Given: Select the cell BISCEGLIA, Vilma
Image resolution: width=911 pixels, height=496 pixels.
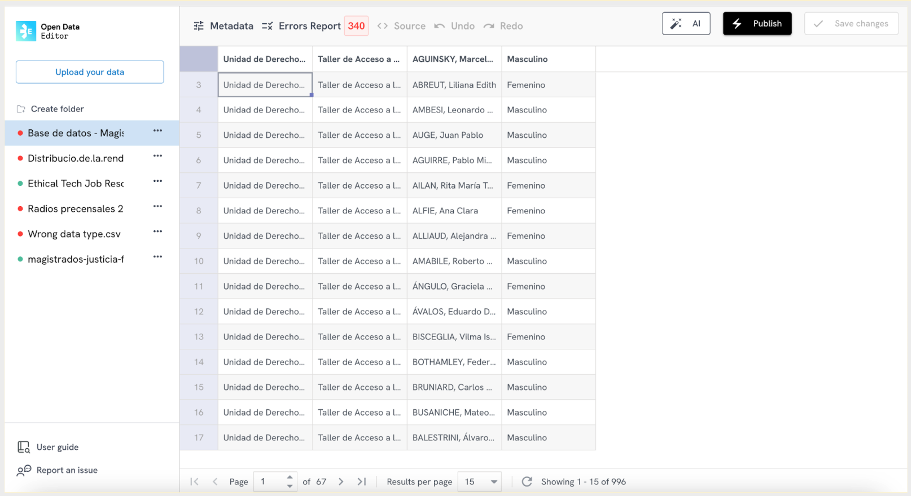Looking at the screenshot, I should (x=454, y=337).
